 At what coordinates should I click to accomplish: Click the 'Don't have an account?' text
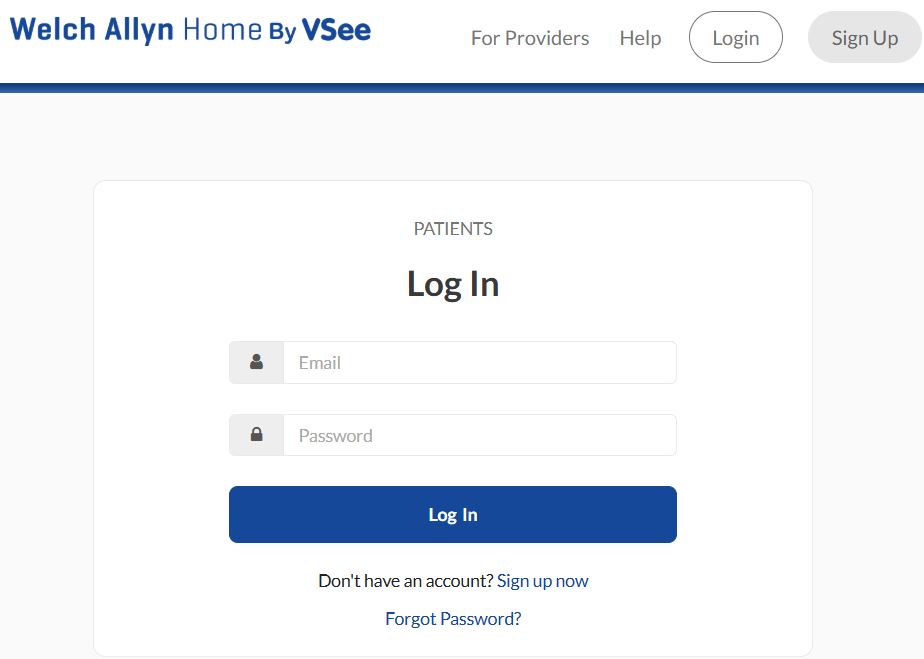(405, 581)
